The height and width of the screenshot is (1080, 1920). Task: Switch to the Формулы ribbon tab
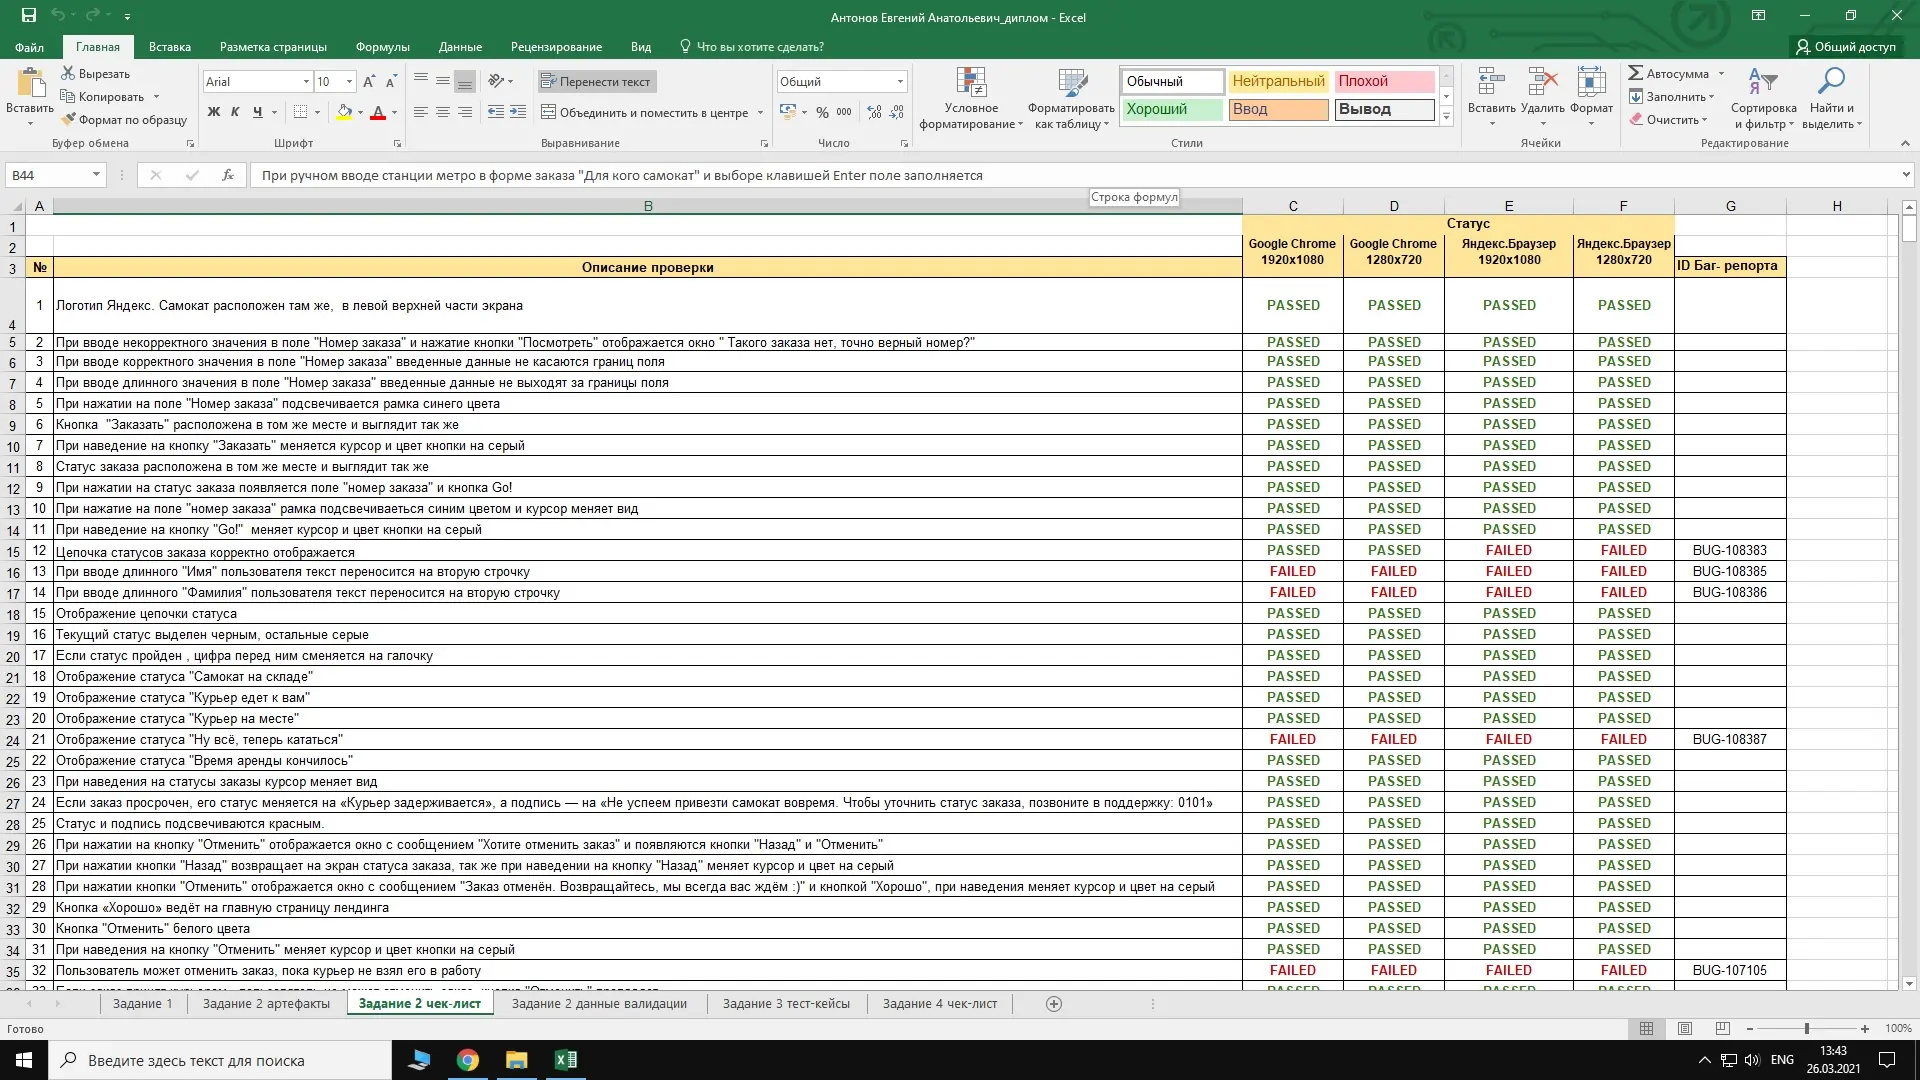click(x=382, y=47)
